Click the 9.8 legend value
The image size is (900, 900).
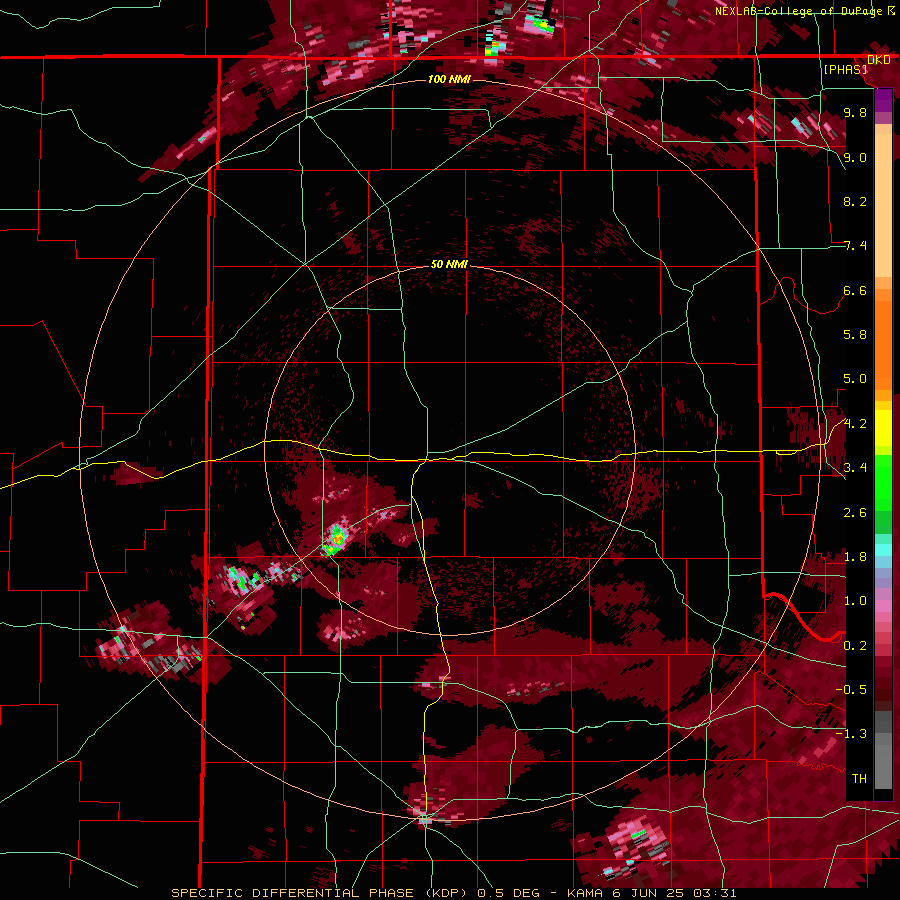pyautogui.click(x=855, y=112)
